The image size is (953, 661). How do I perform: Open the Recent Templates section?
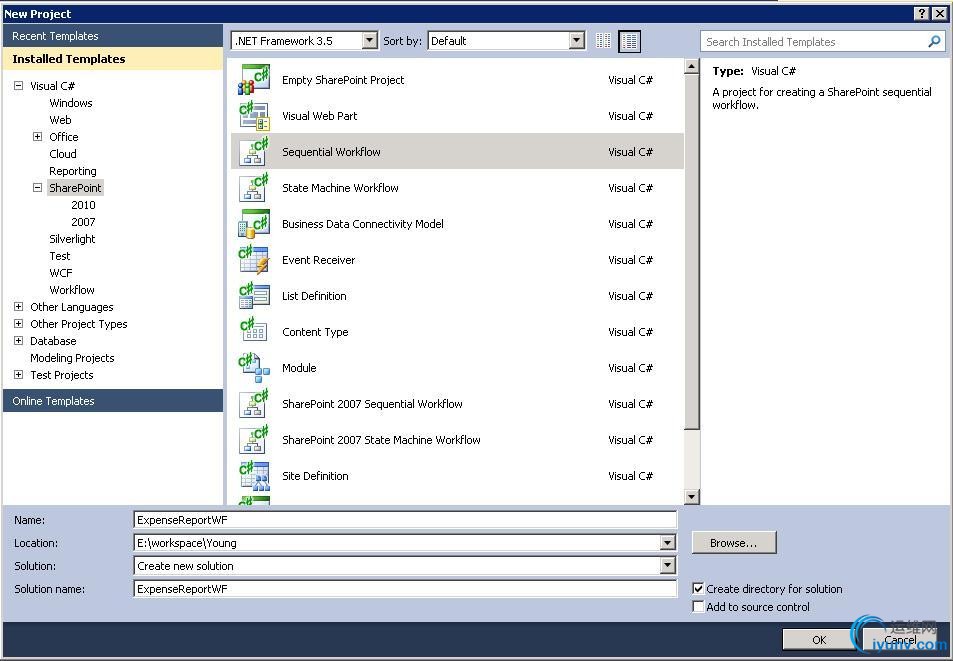(x=113, y=36)
